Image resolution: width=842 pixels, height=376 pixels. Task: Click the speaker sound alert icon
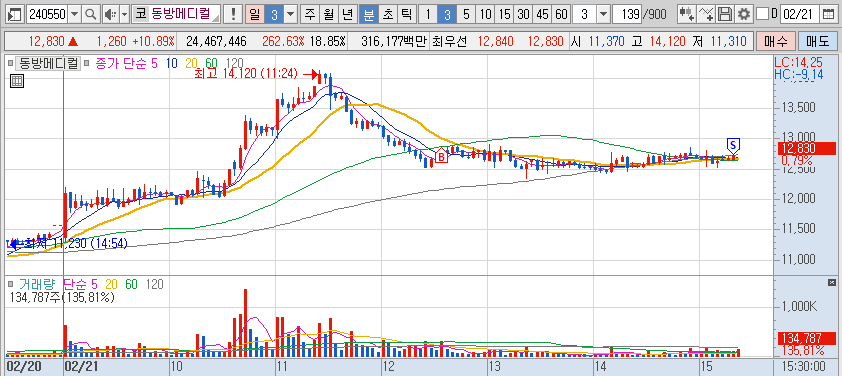click(x=110, y=15)
